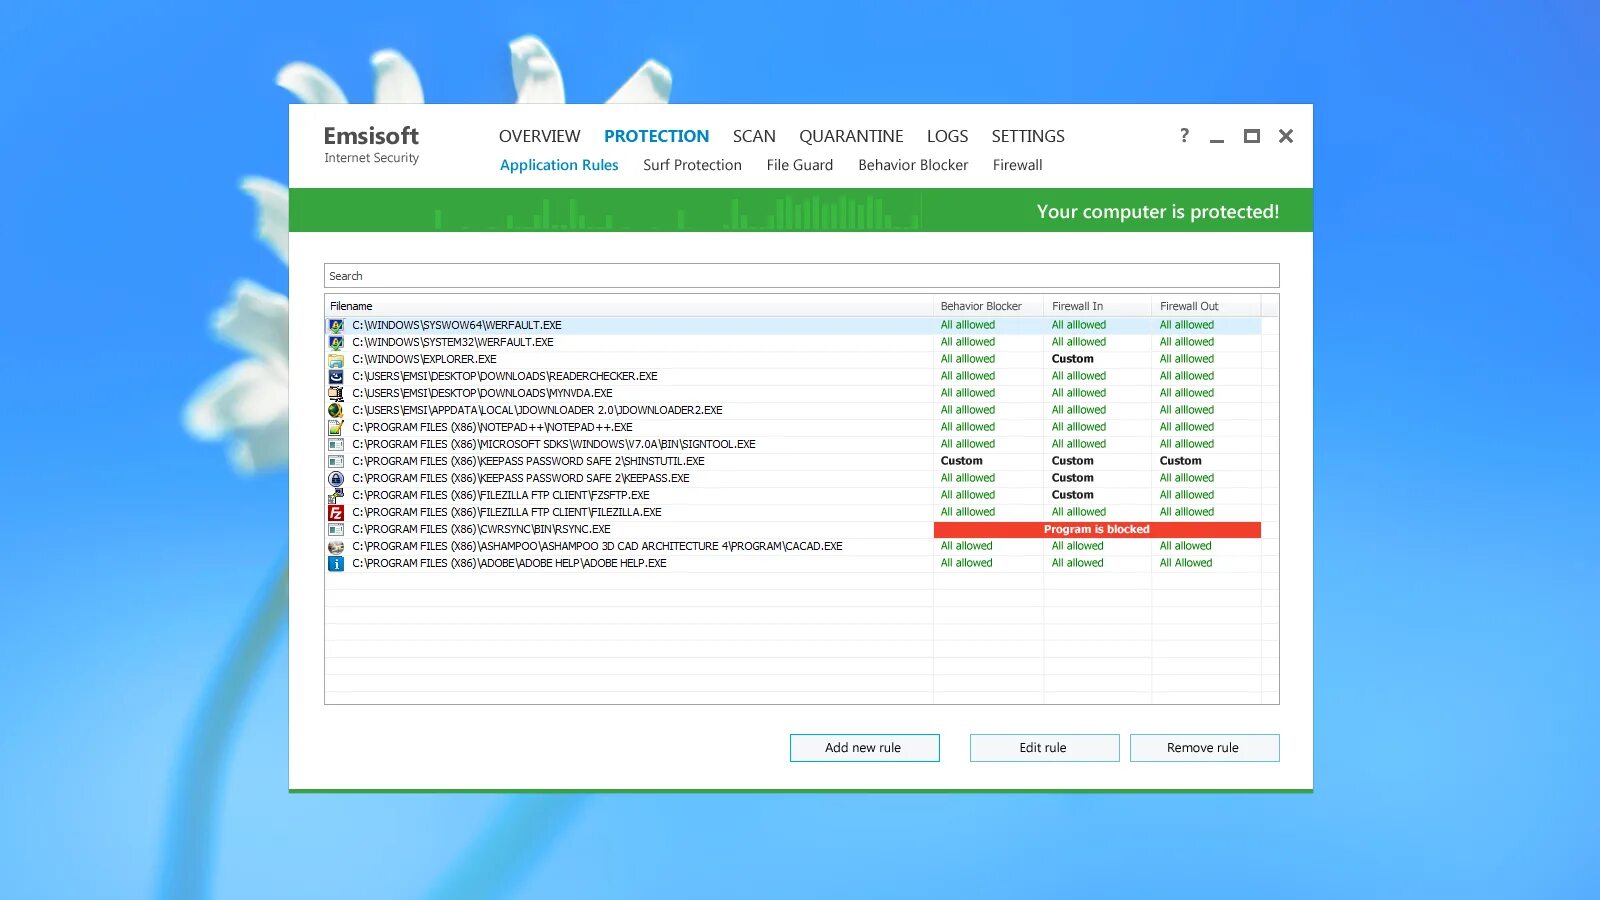Click the EXPLORER.EXE folder icon

(x=336, y=359)
